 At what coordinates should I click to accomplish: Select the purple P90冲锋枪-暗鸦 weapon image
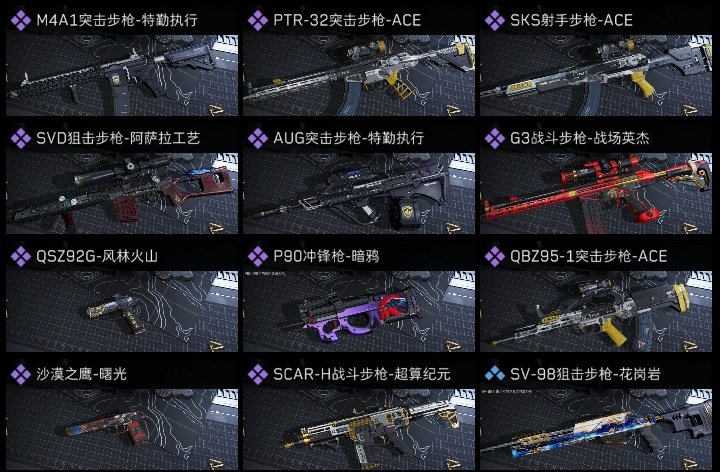point(359,311)
